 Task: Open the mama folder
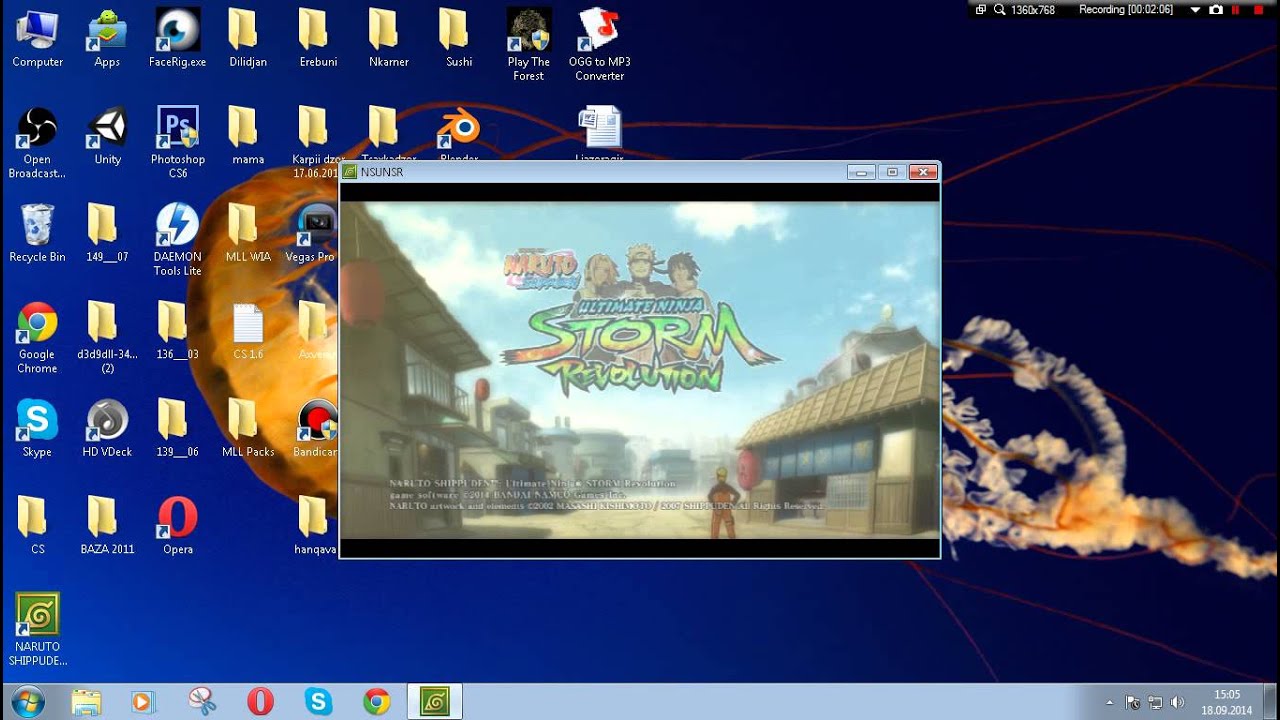247,137
